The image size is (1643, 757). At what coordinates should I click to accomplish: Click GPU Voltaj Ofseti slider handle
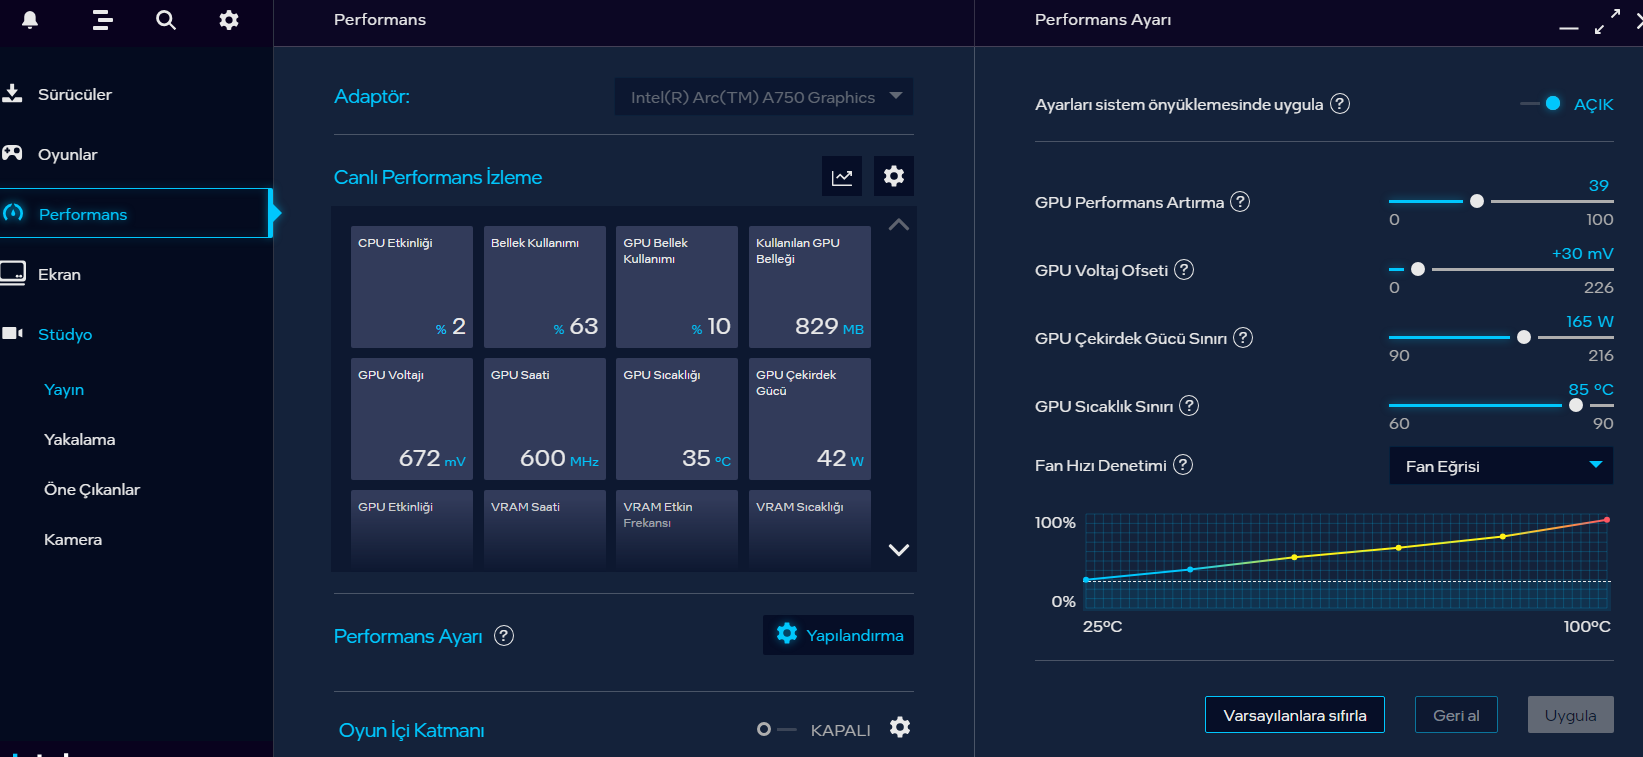1418,269
